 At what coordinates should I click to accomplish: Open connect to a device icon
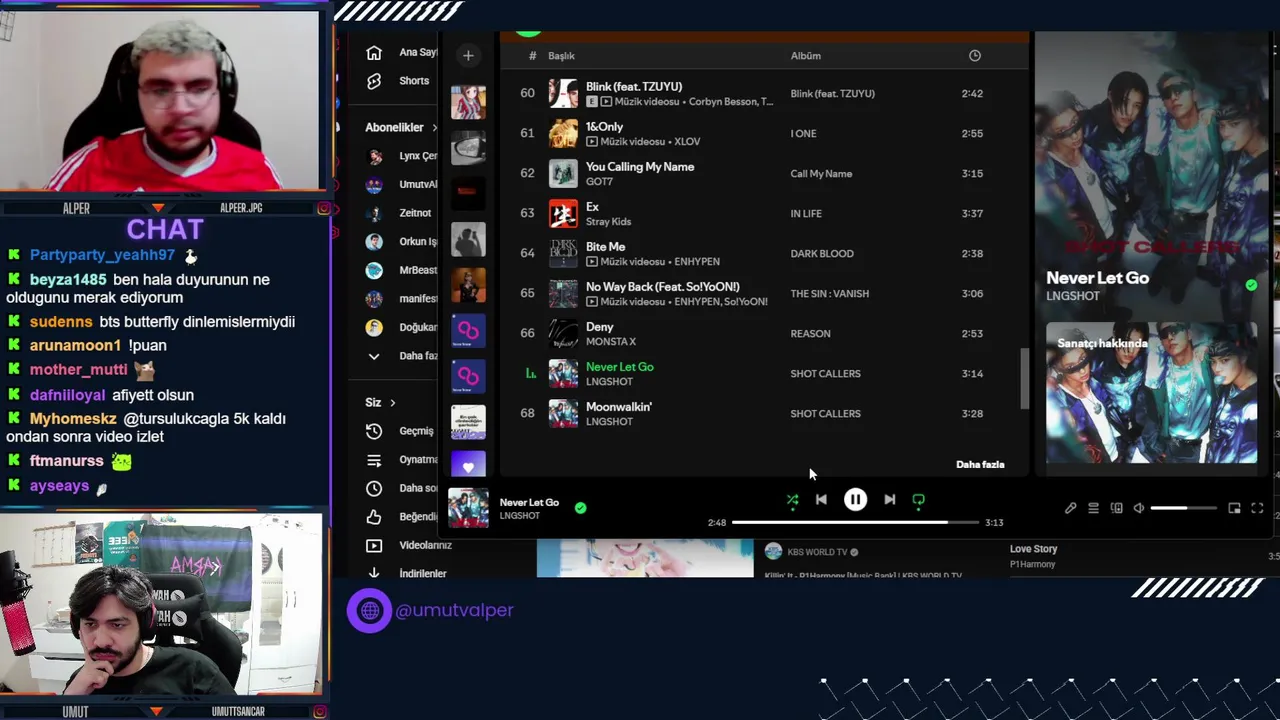tap(1116, 508)
